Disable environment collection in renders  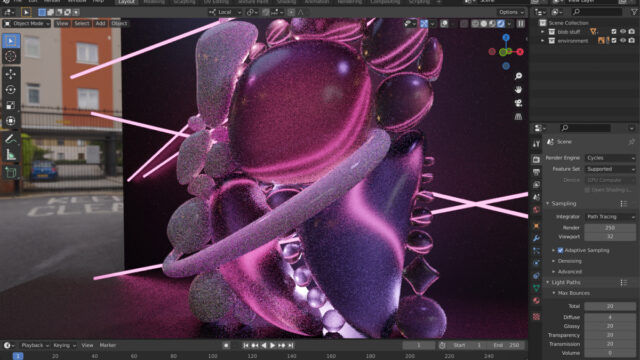[x=632, y=40]
